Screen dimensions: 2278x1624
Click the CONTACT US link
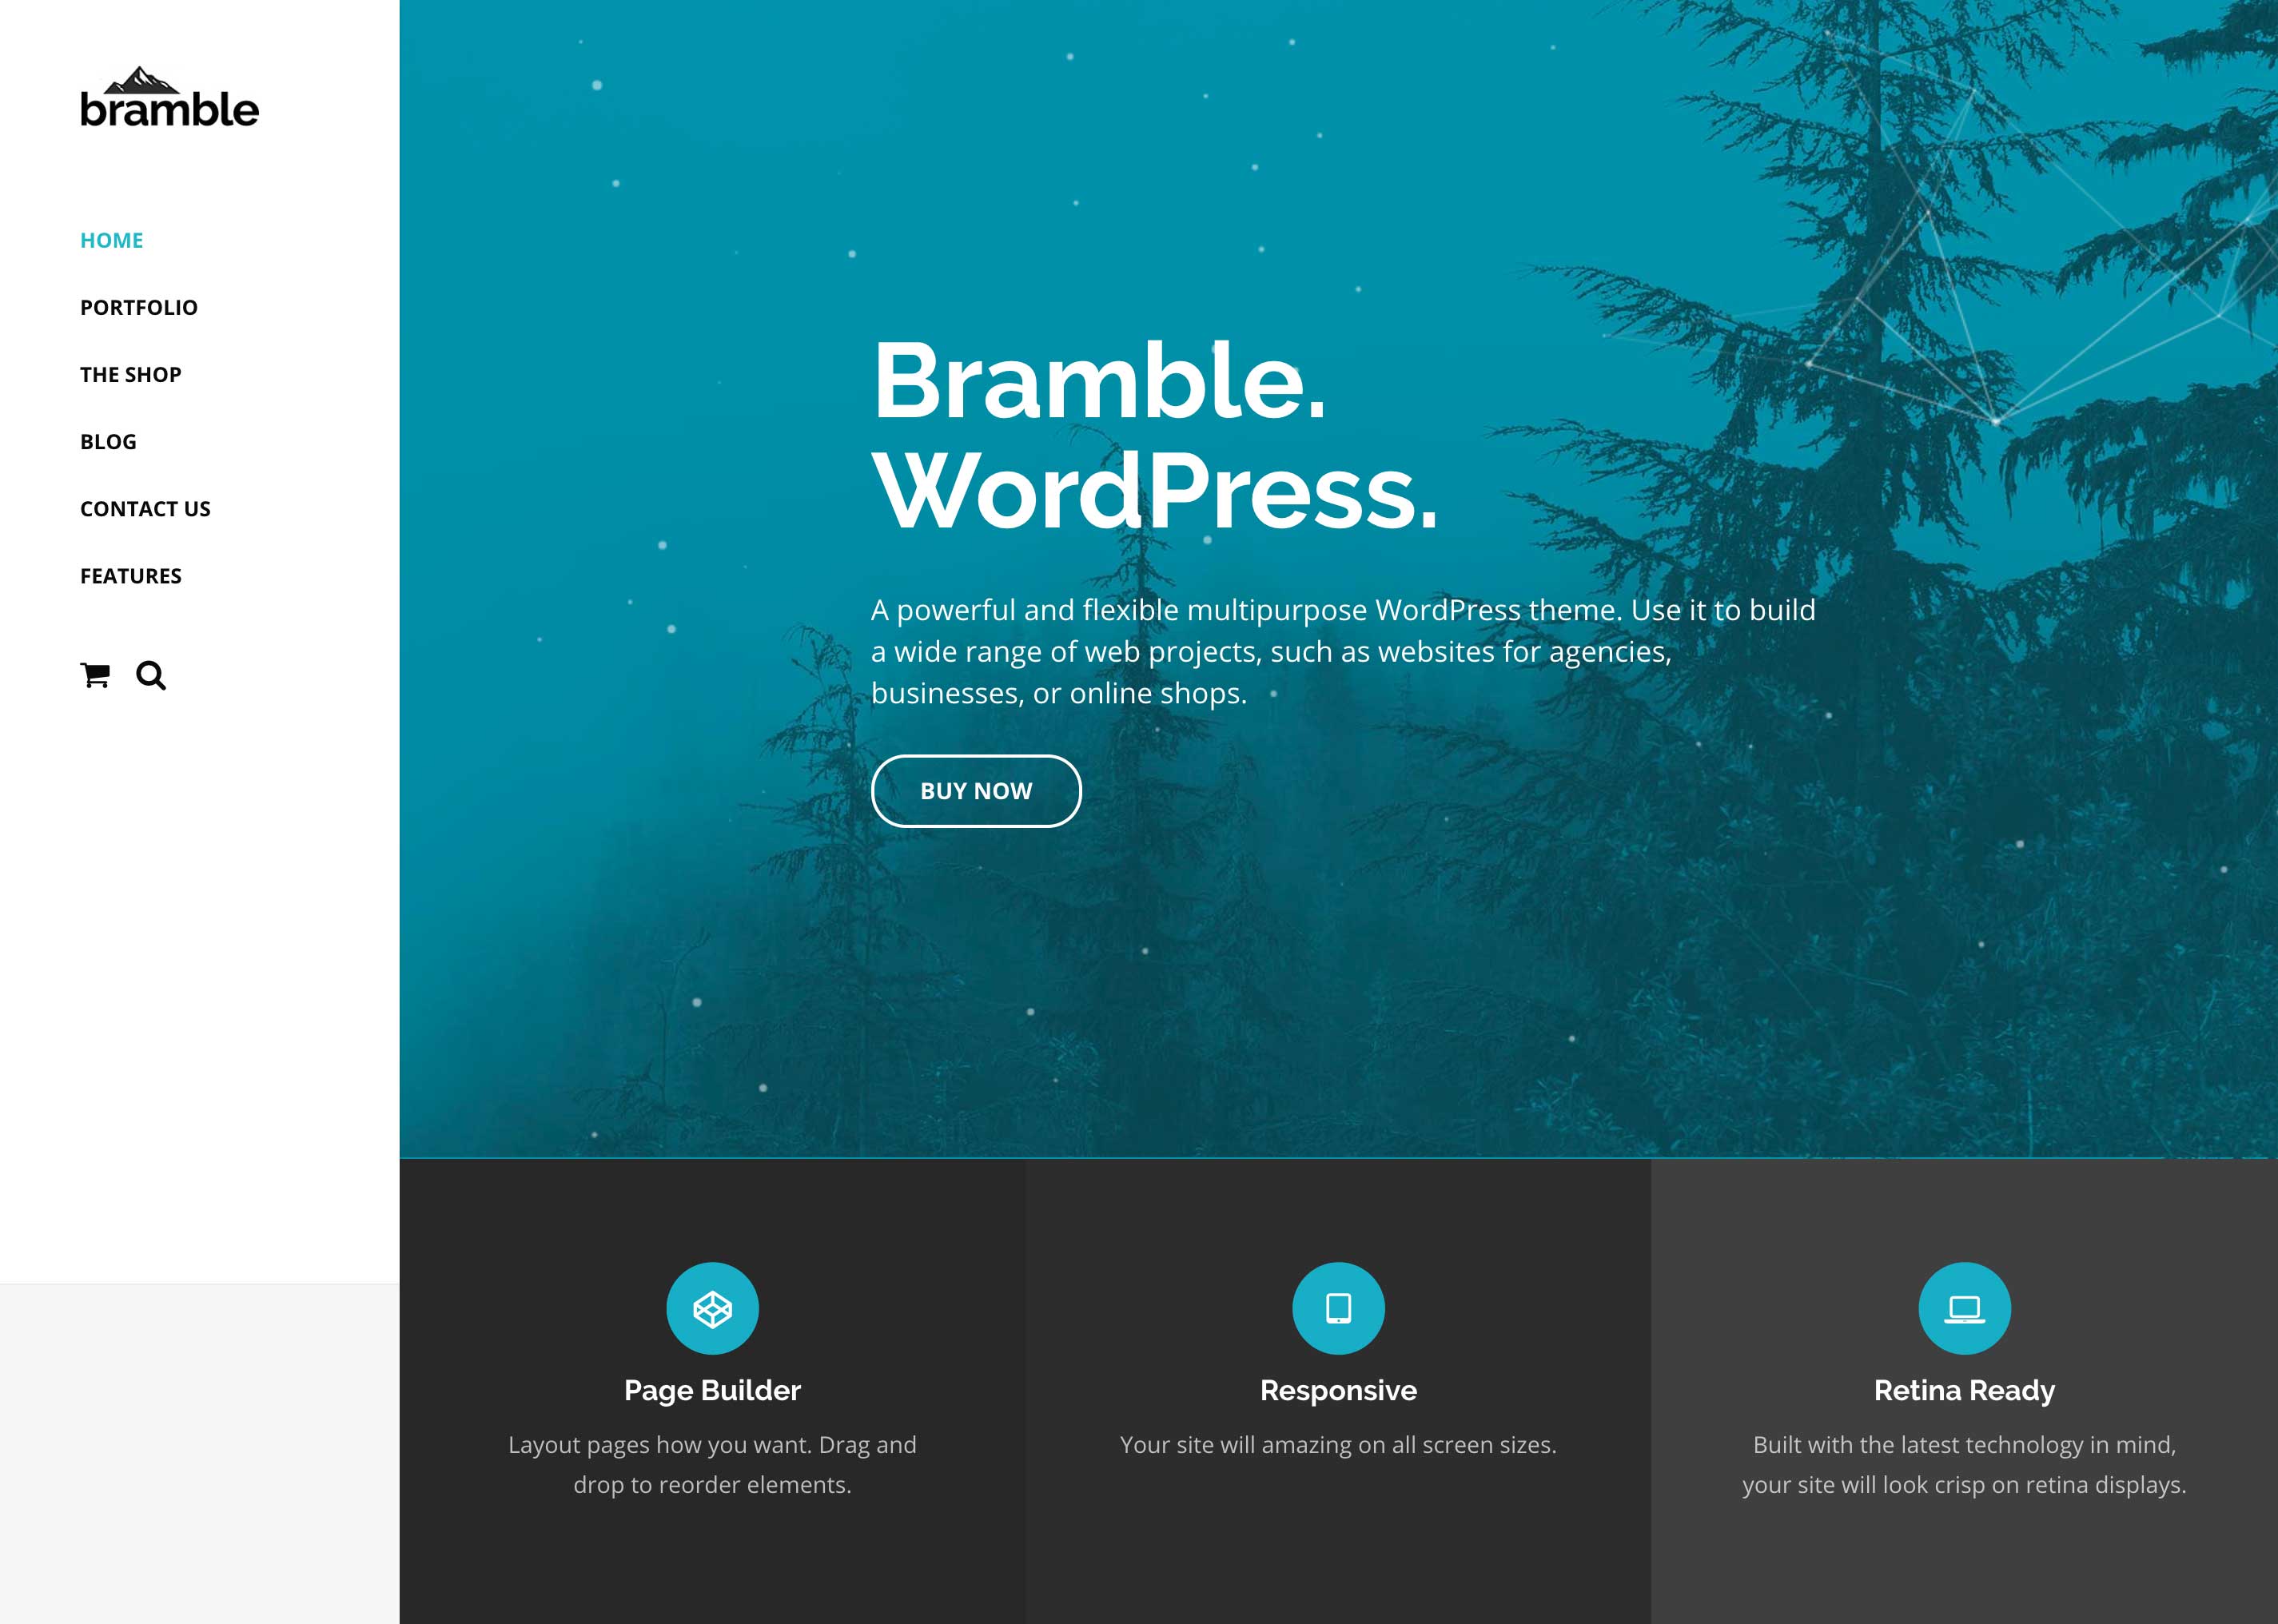pos(146,508)
